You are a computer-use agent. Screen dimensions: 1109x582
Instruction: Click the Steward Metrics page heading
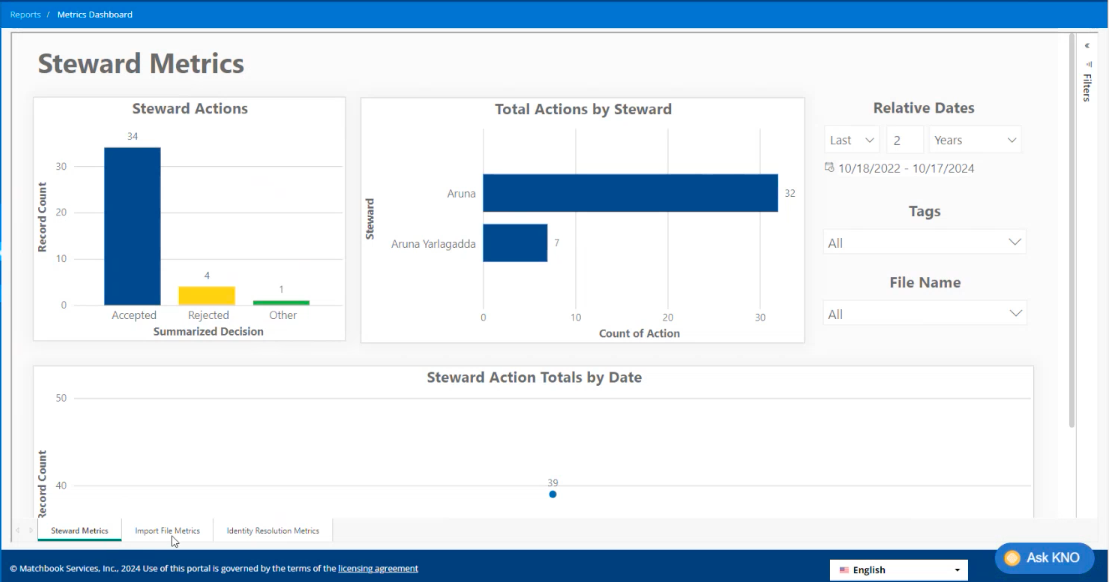click(x=141, y=63)
